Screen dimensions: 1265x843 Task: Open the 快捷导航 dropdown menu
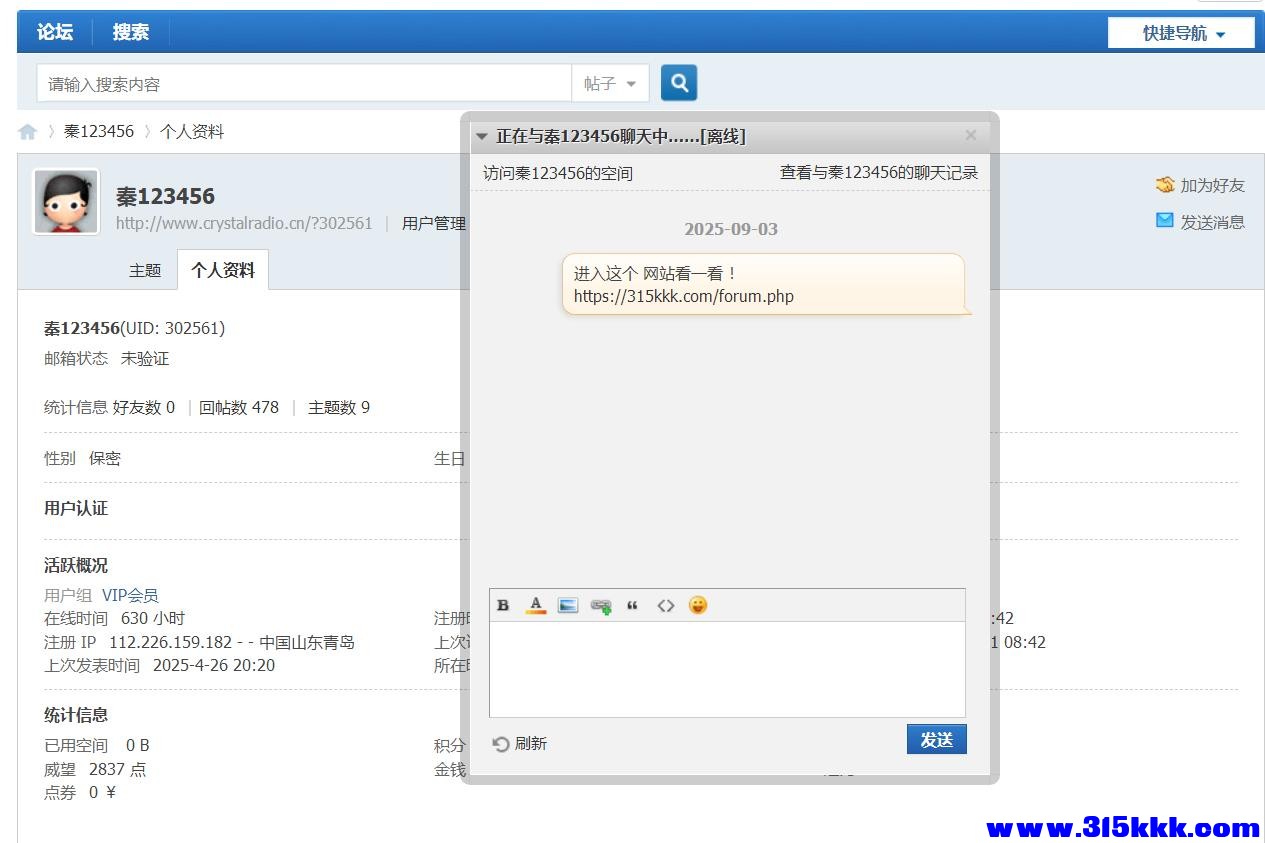[1180, 32]
